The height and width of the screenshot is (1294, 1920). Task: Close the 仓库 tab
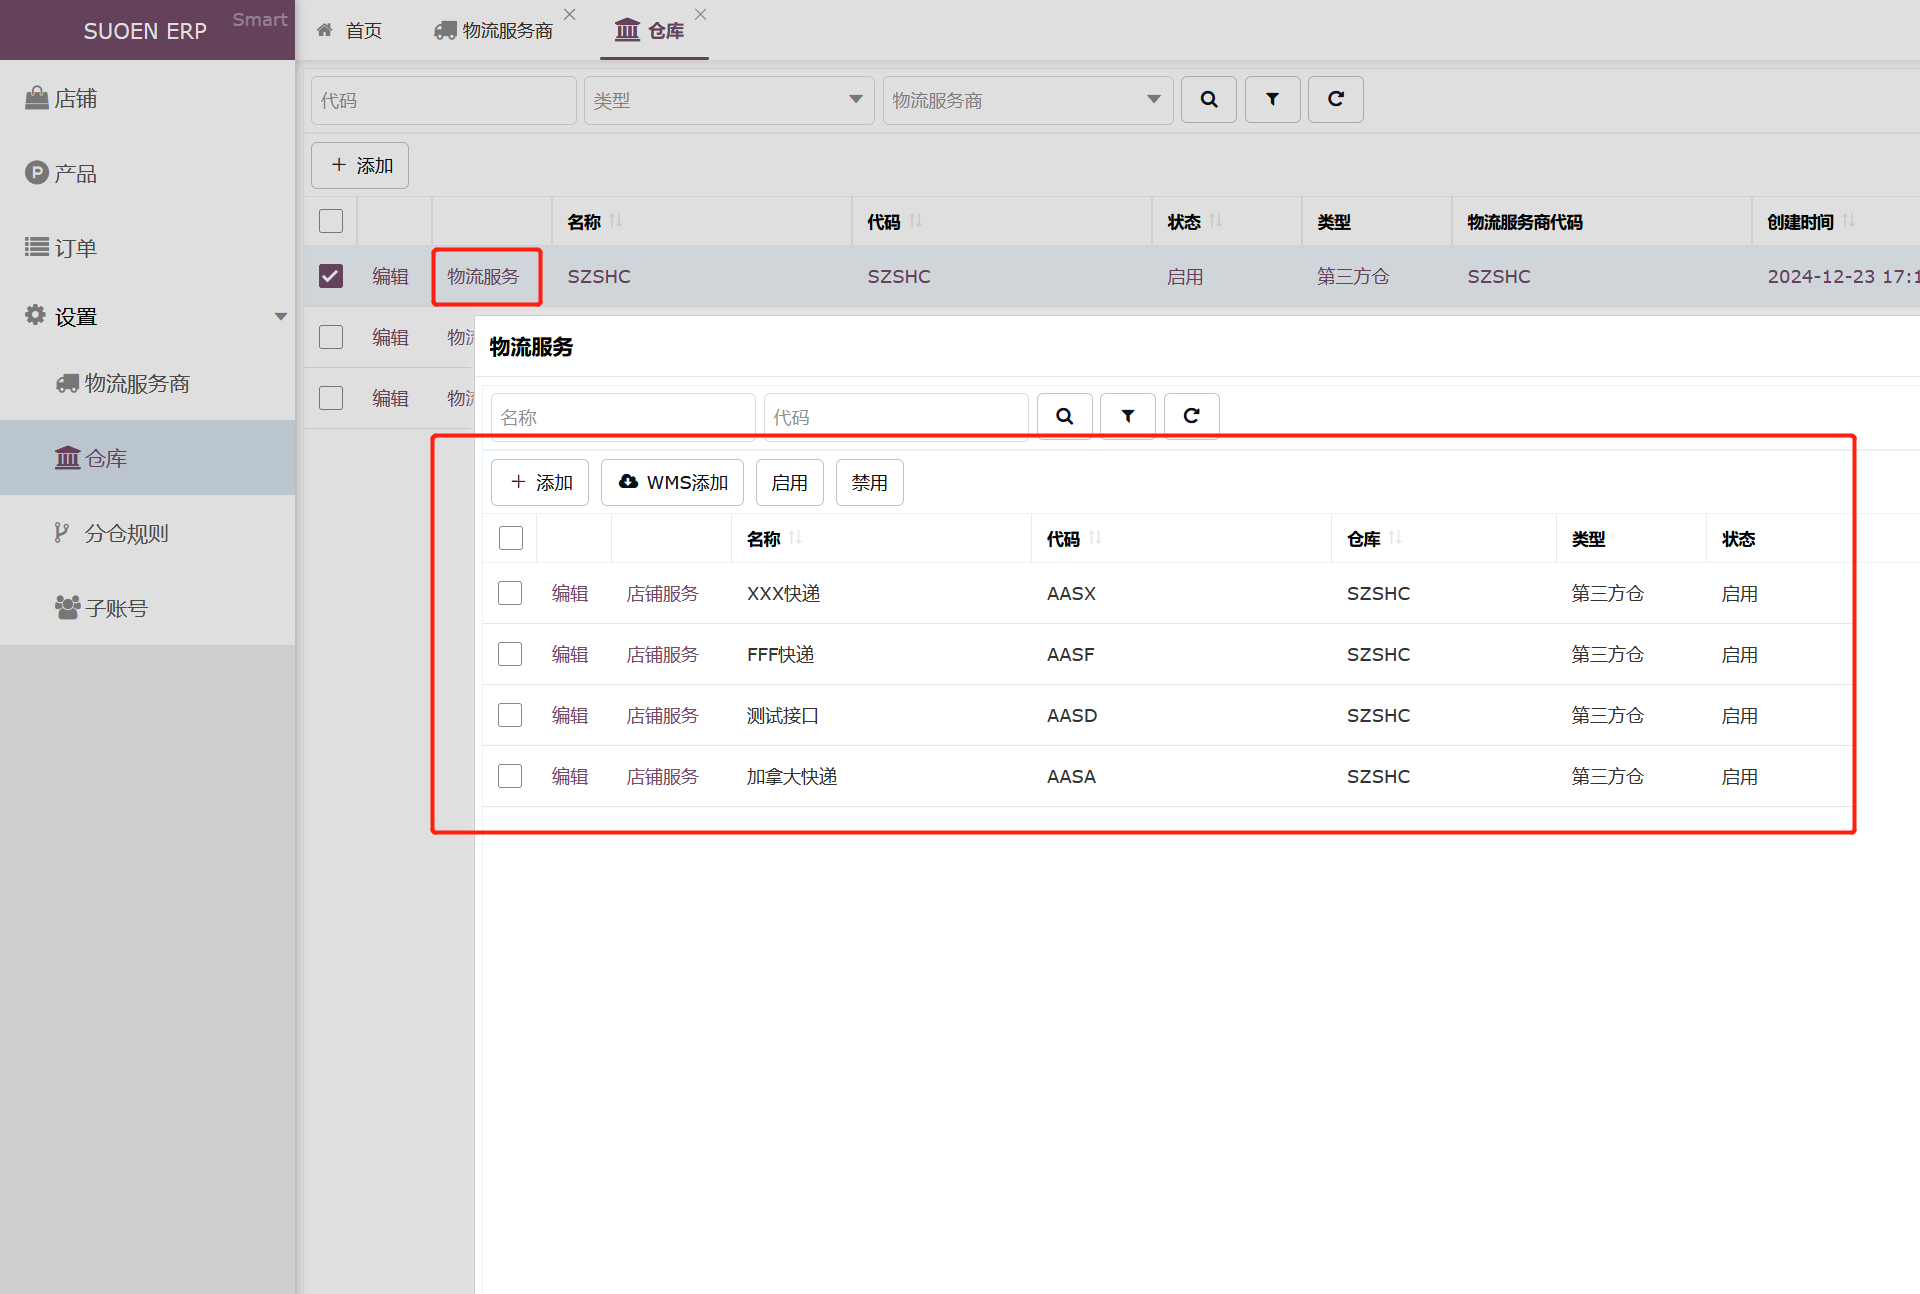tap(700, 14)
